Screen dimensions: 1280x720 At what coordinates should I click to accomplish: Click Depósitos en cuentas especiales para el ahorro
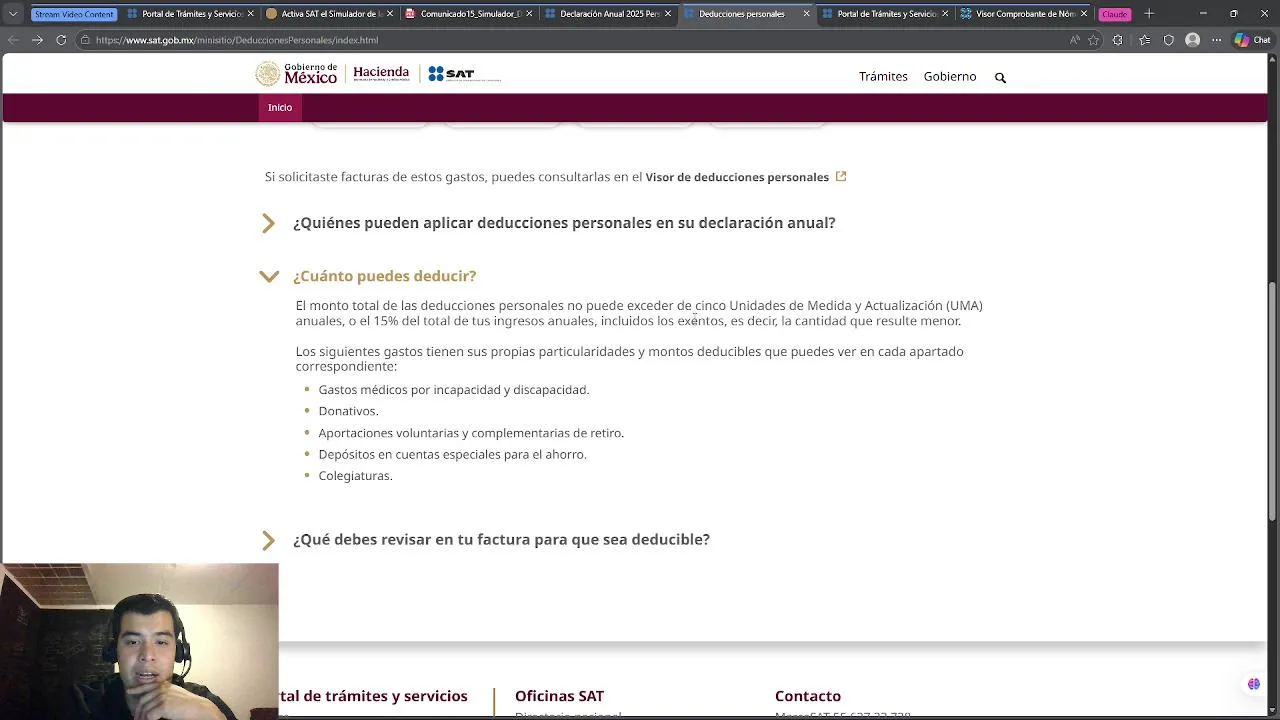[452, 454]
